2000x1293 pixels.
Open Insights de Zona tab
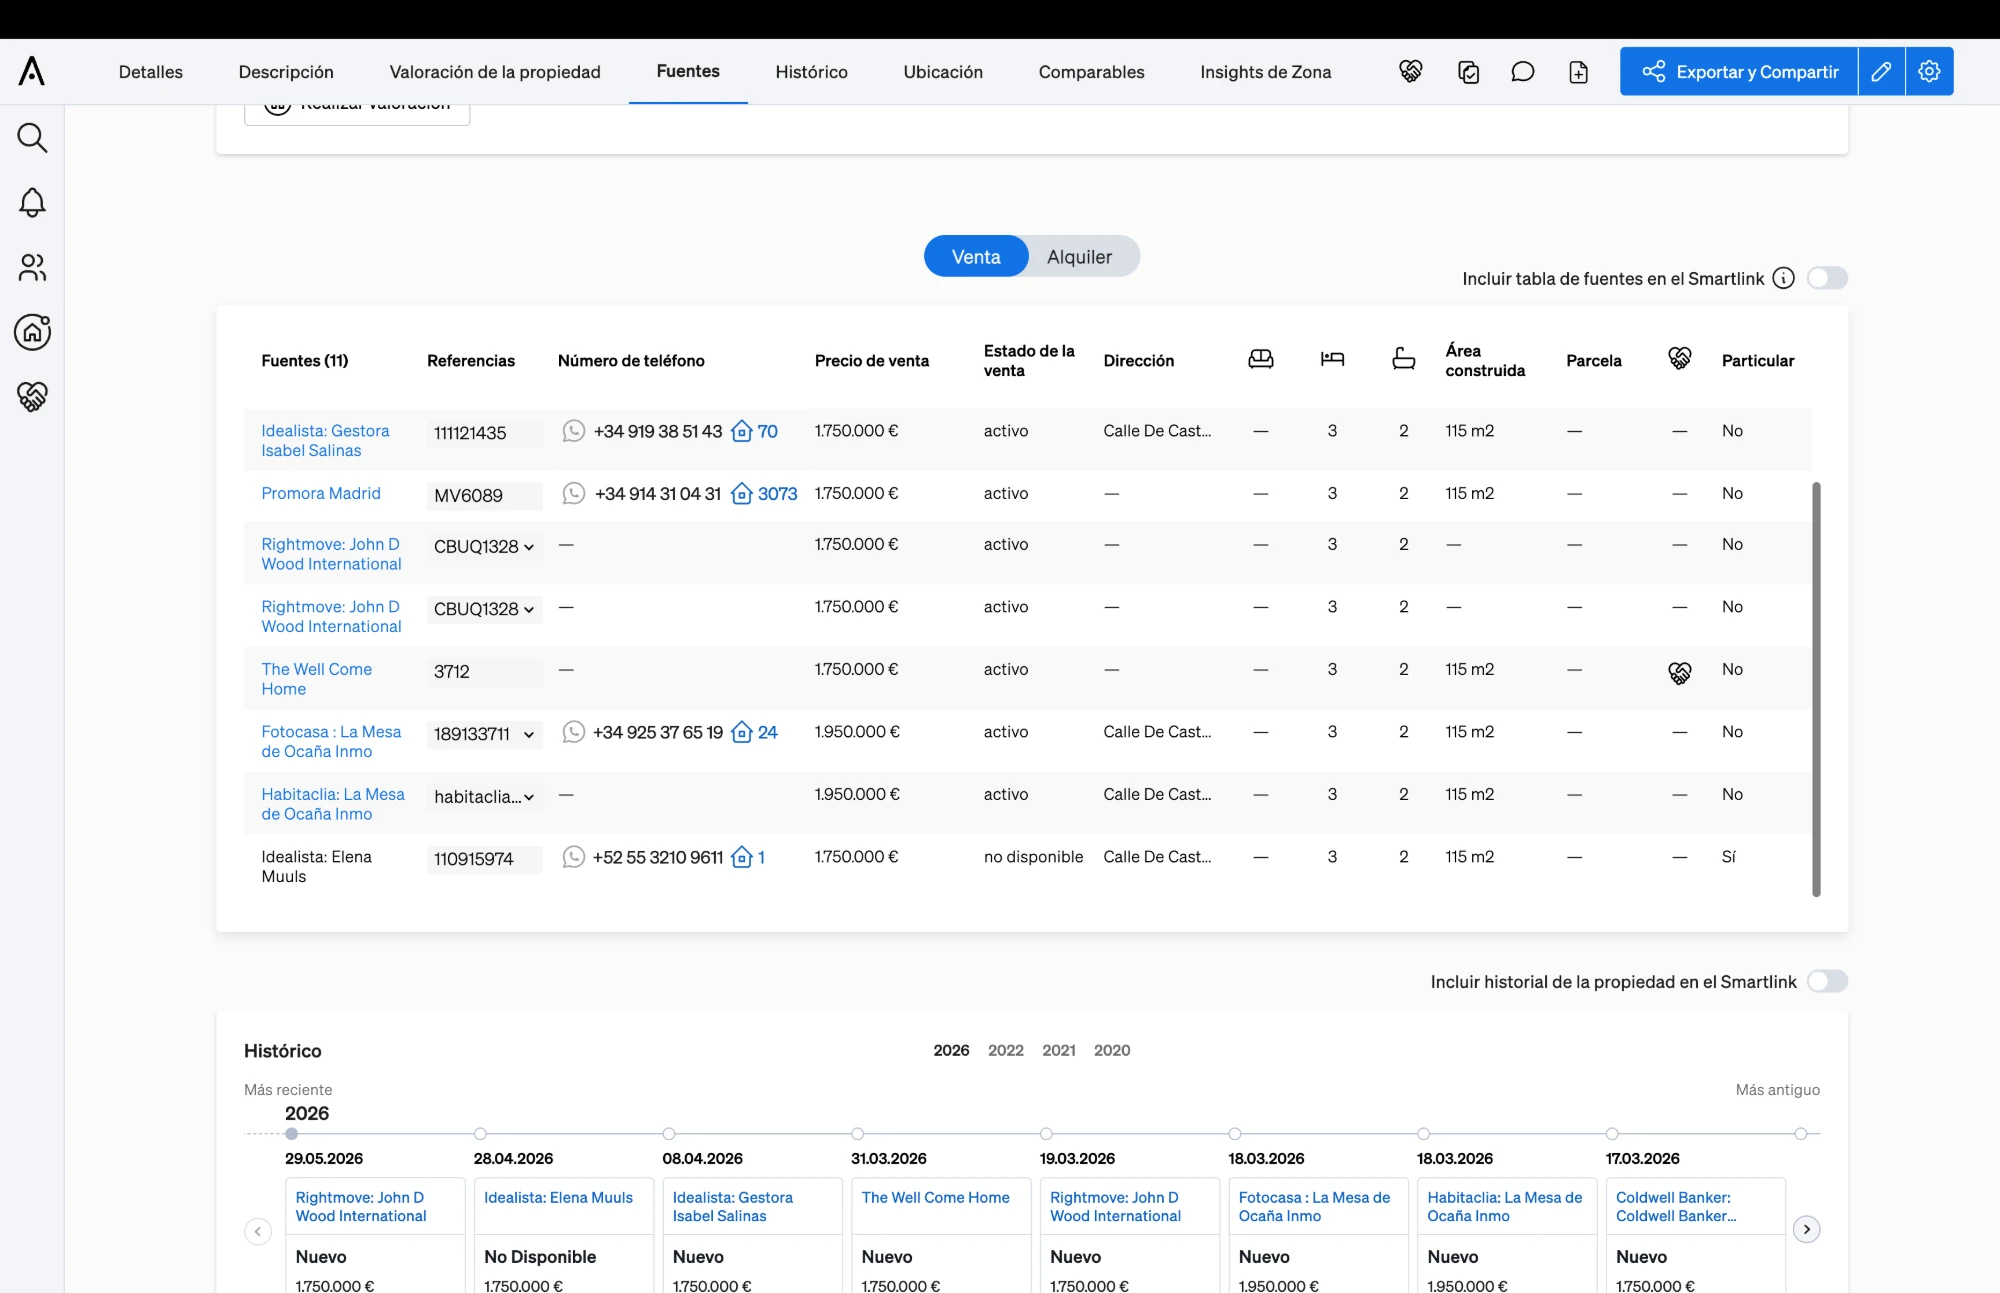tap(1265, 72)
